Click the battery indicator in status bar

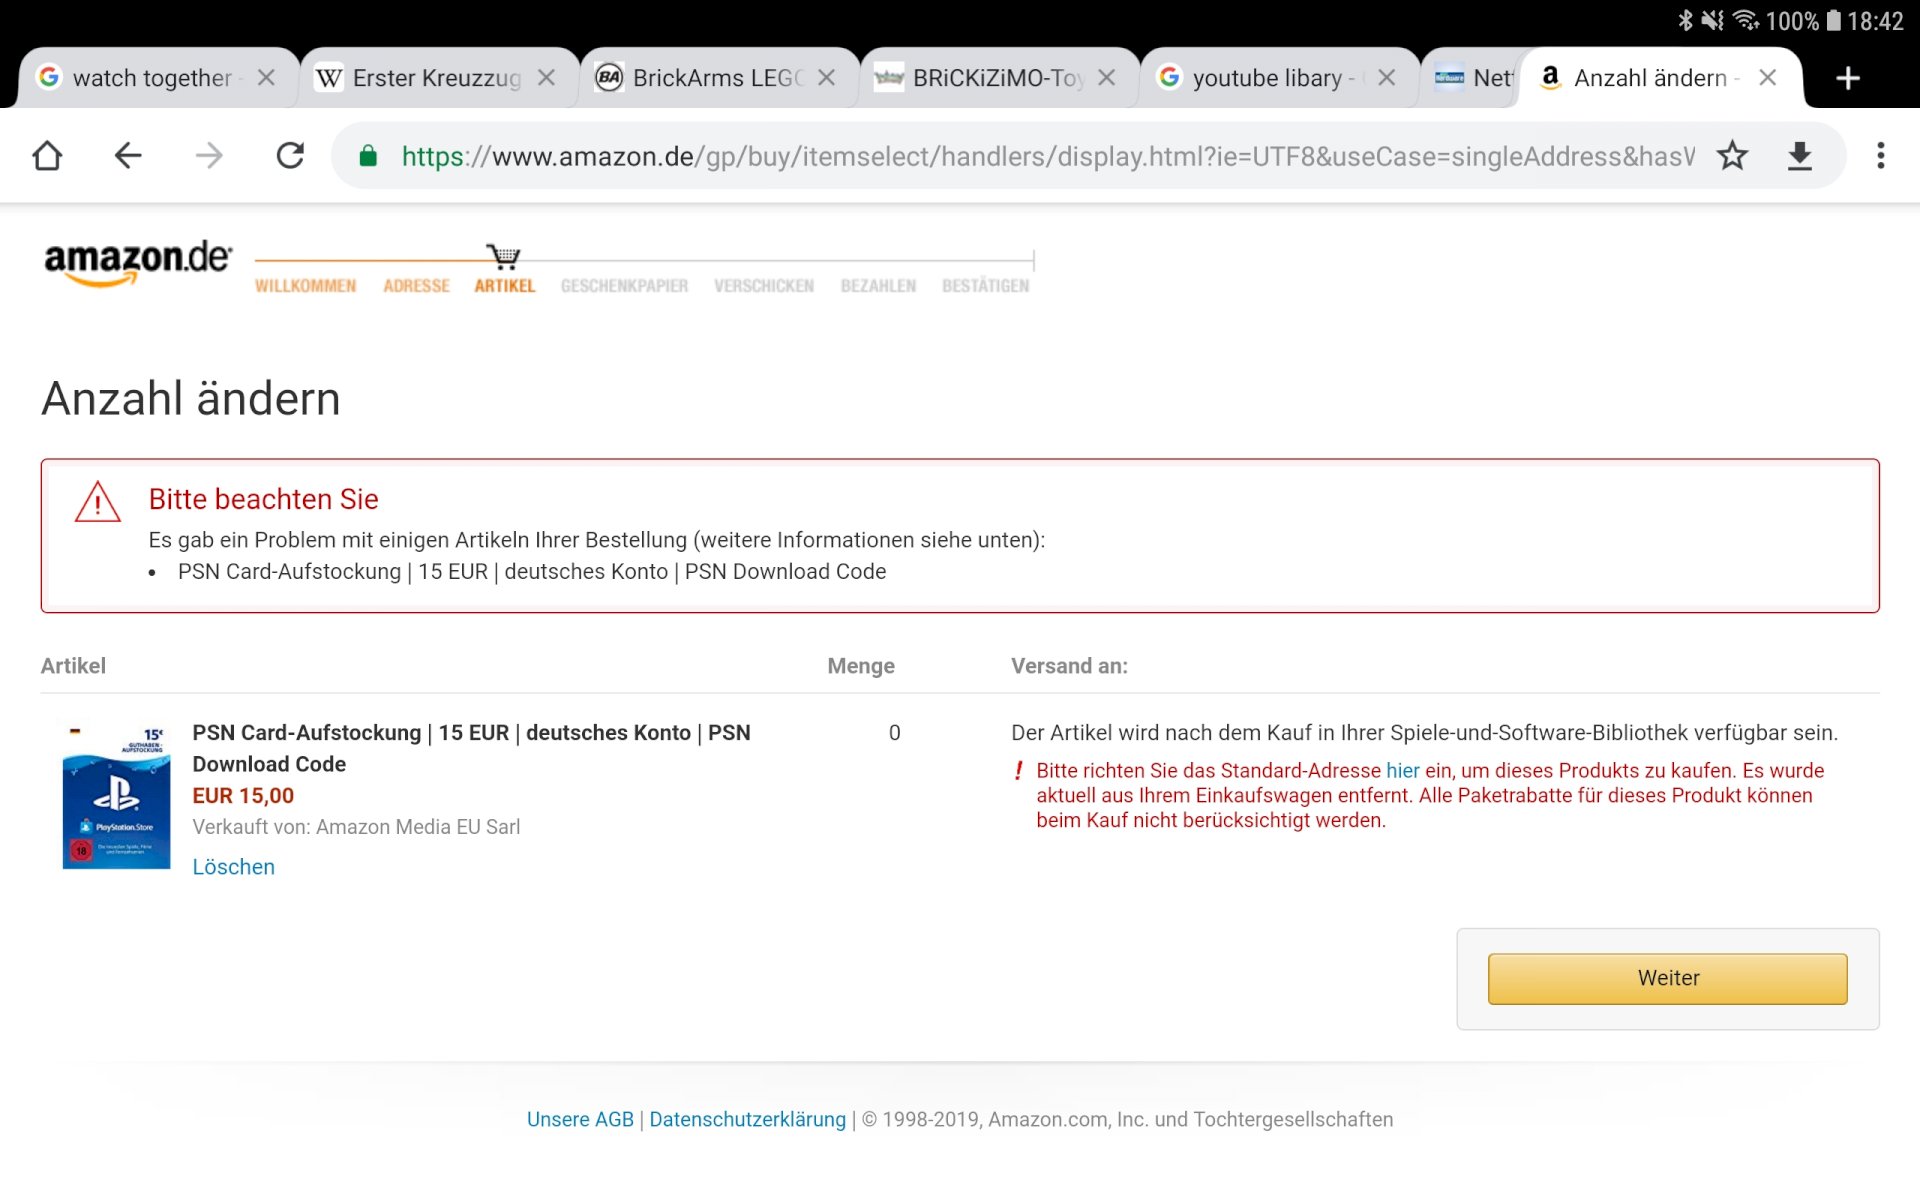click(x=1833, y=21)
